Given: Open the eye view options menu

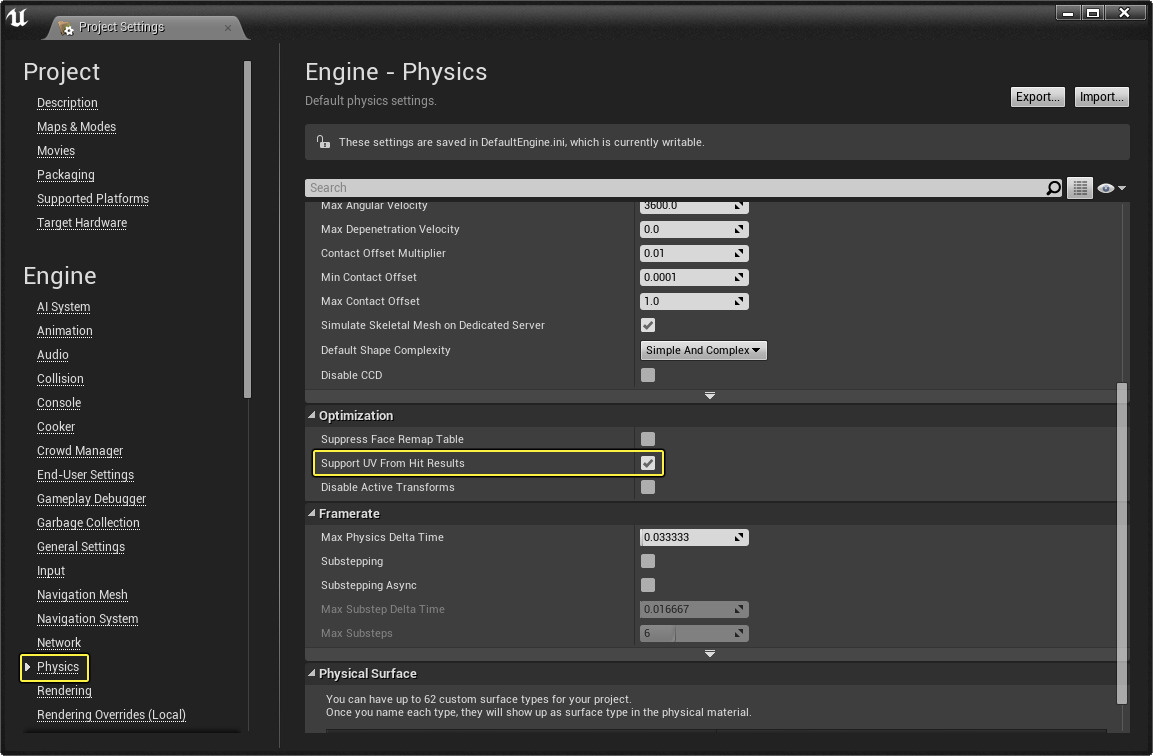Looking at the screenshot, I should click(1111, 188).
